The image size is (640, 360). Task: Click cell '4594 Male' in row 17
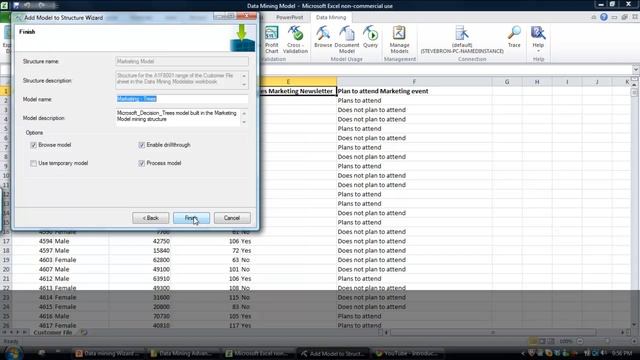pos(54,241)
